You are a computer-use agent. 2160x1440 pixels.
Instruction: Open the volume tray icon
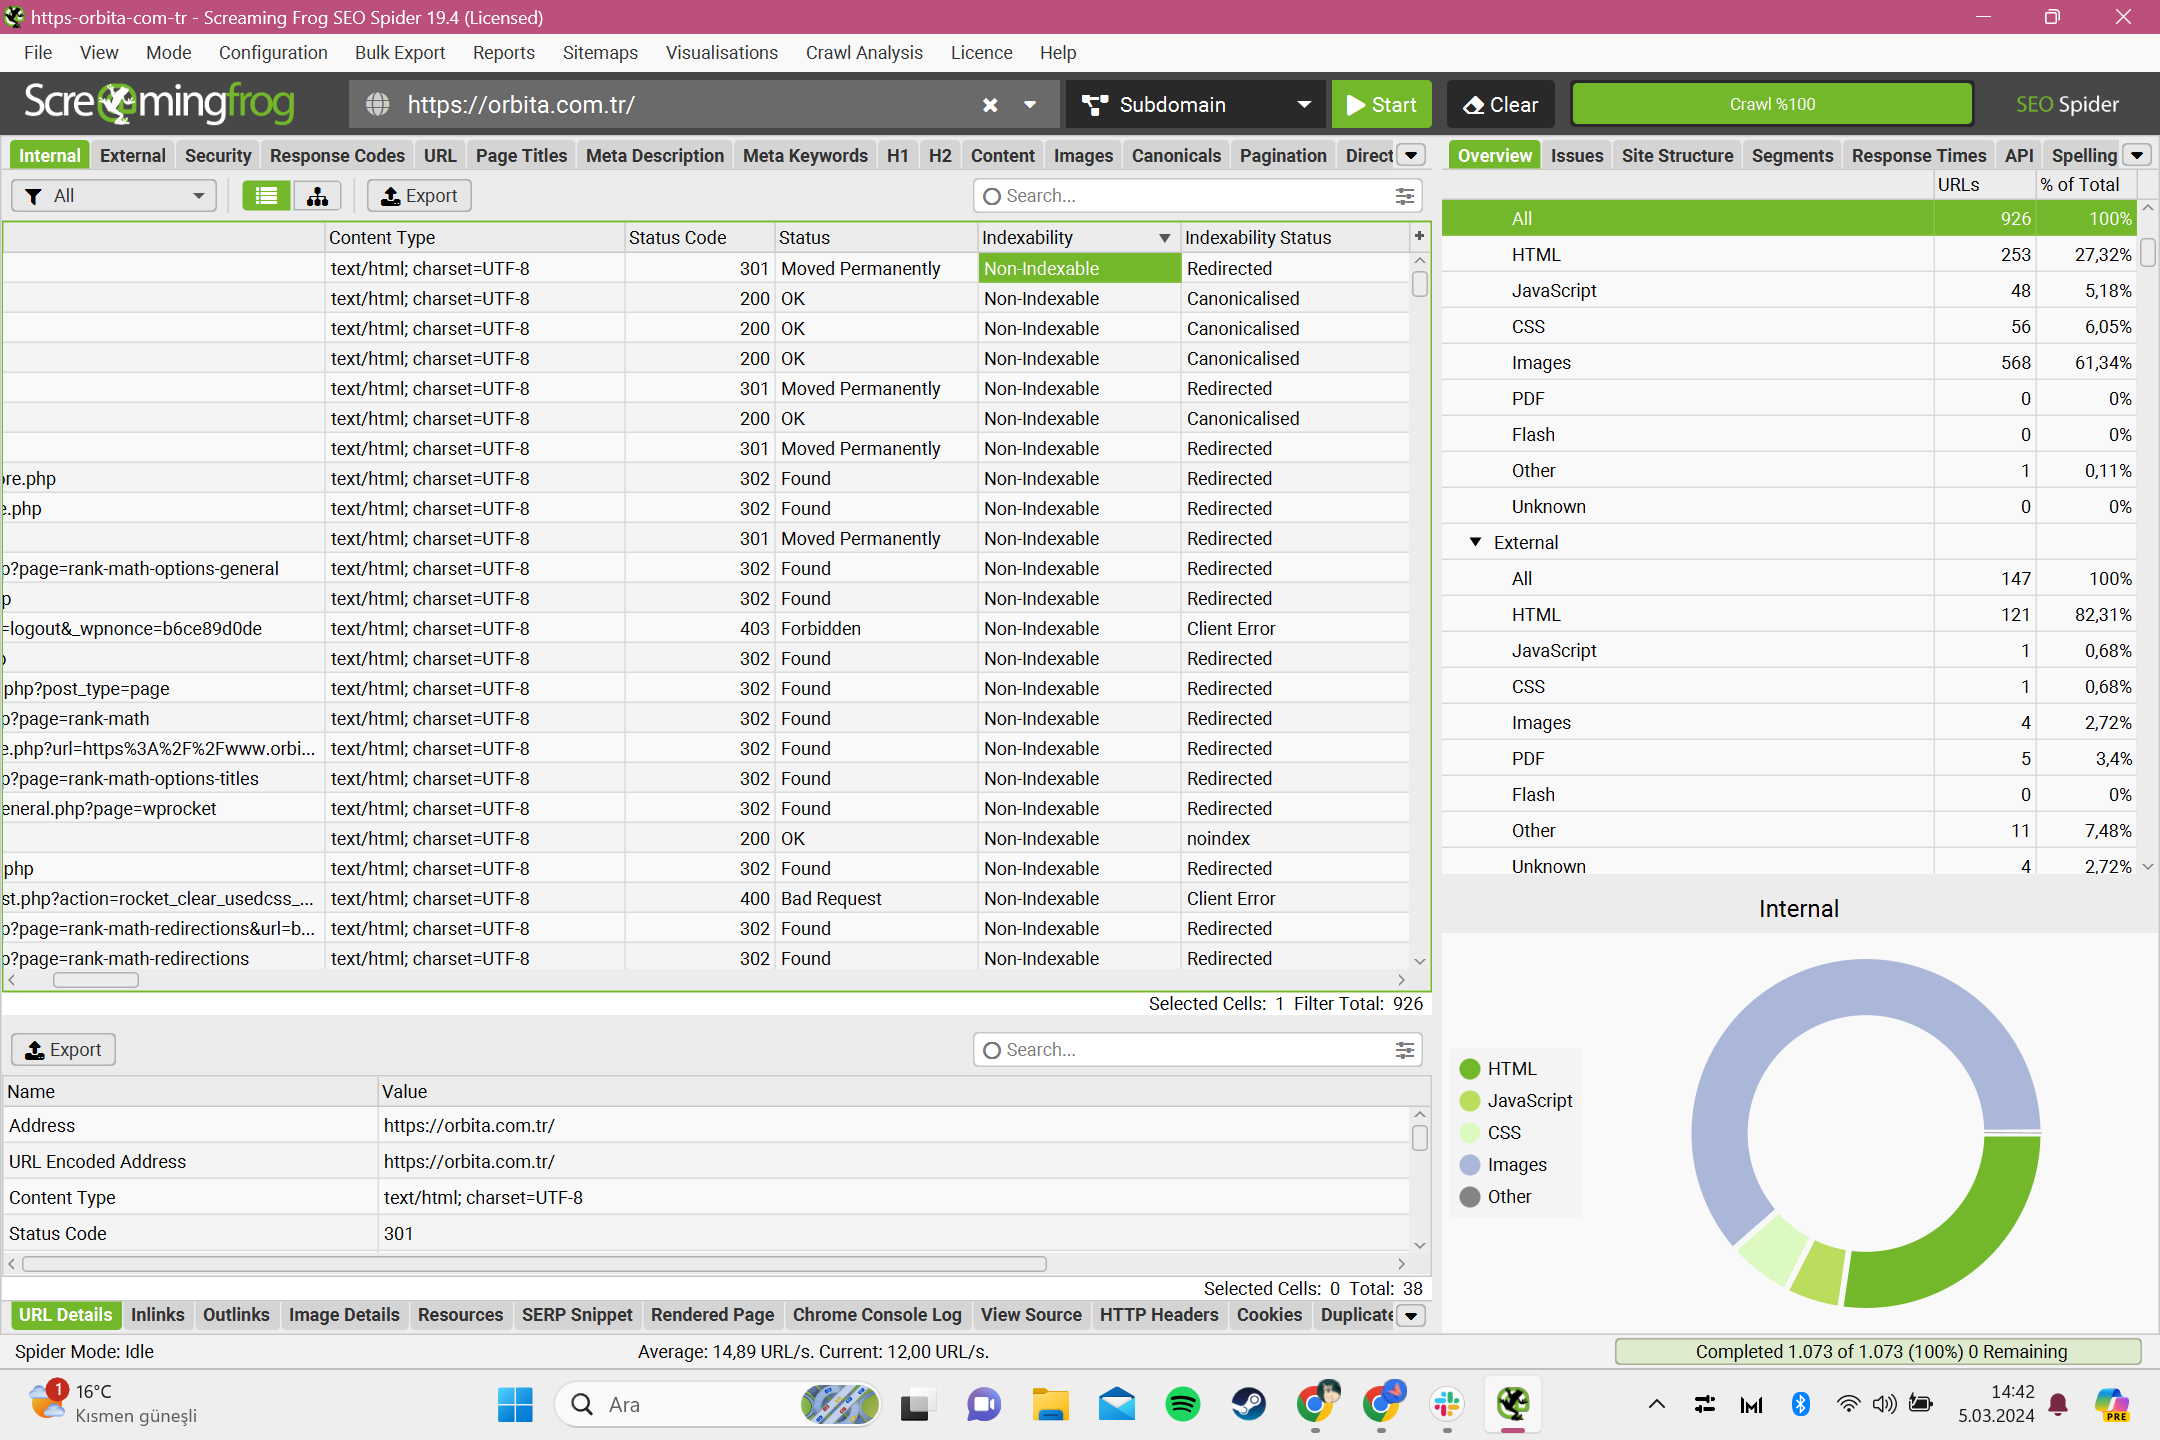1884,1405
